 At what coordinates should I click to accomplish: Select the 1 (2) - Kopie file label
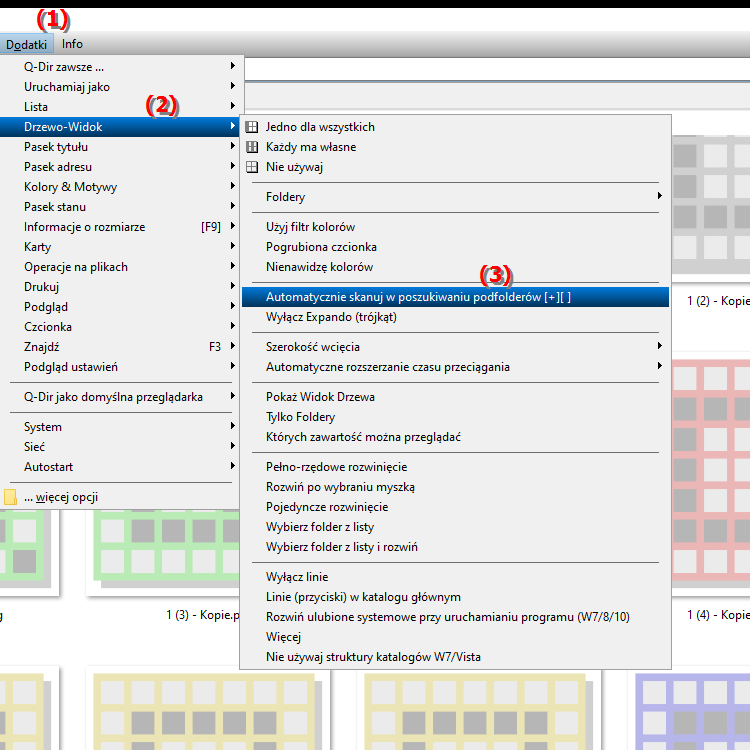pos(718,301)
